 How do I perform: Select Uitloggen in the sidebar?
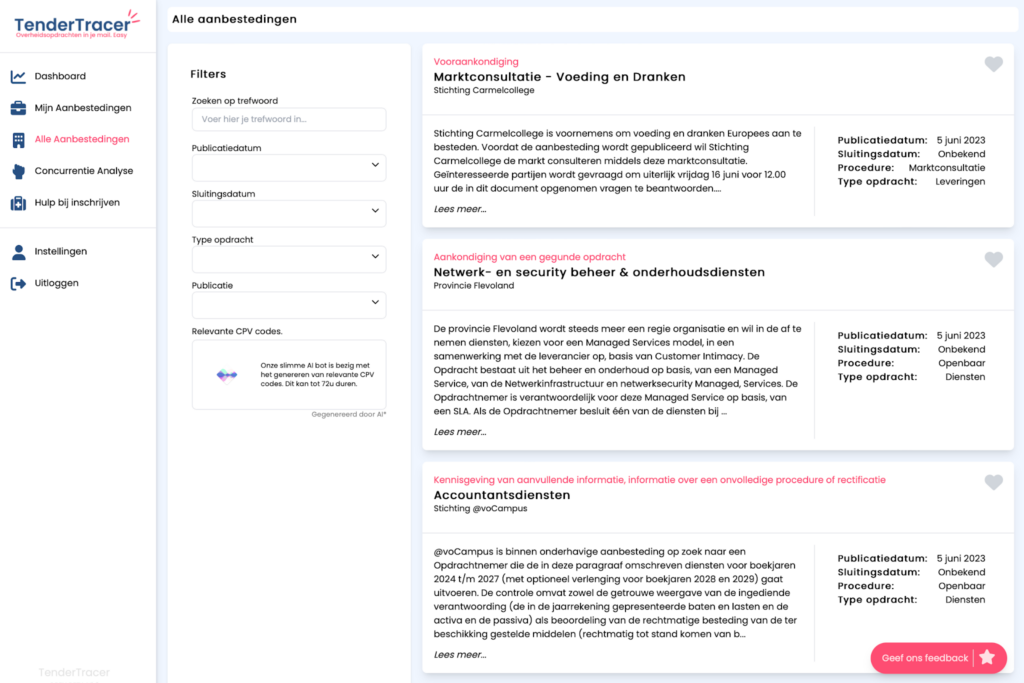(56, 283)
